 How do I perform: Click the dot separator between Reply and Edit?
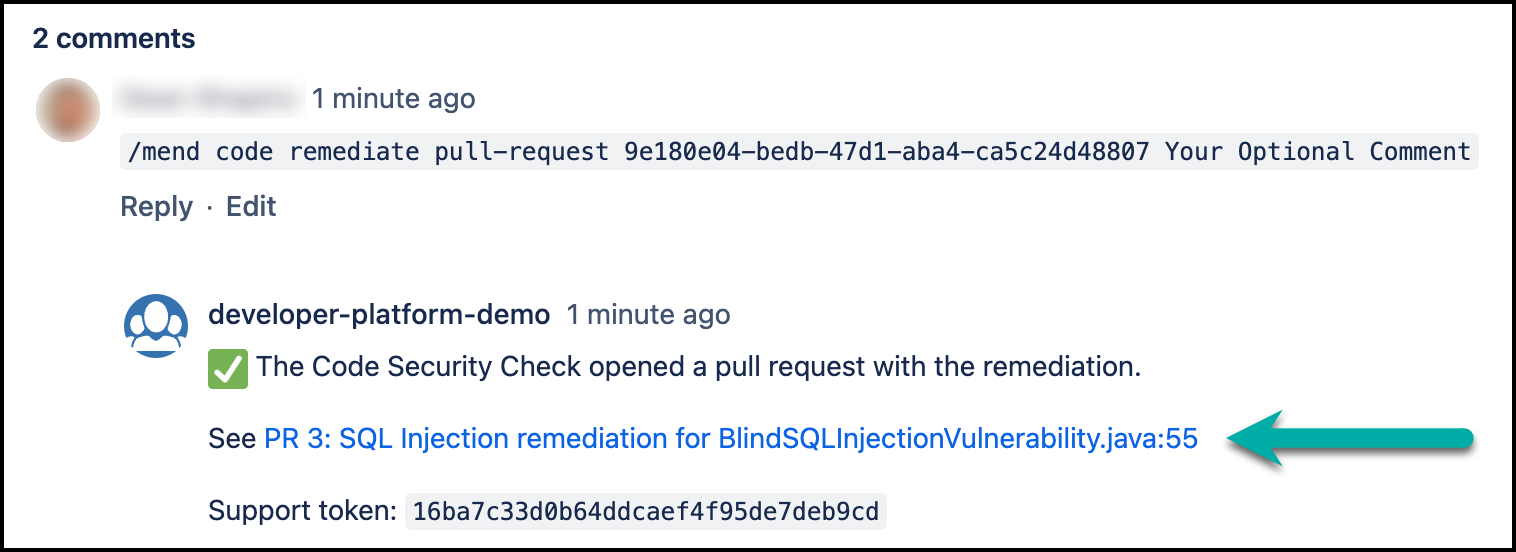(210, 207)
